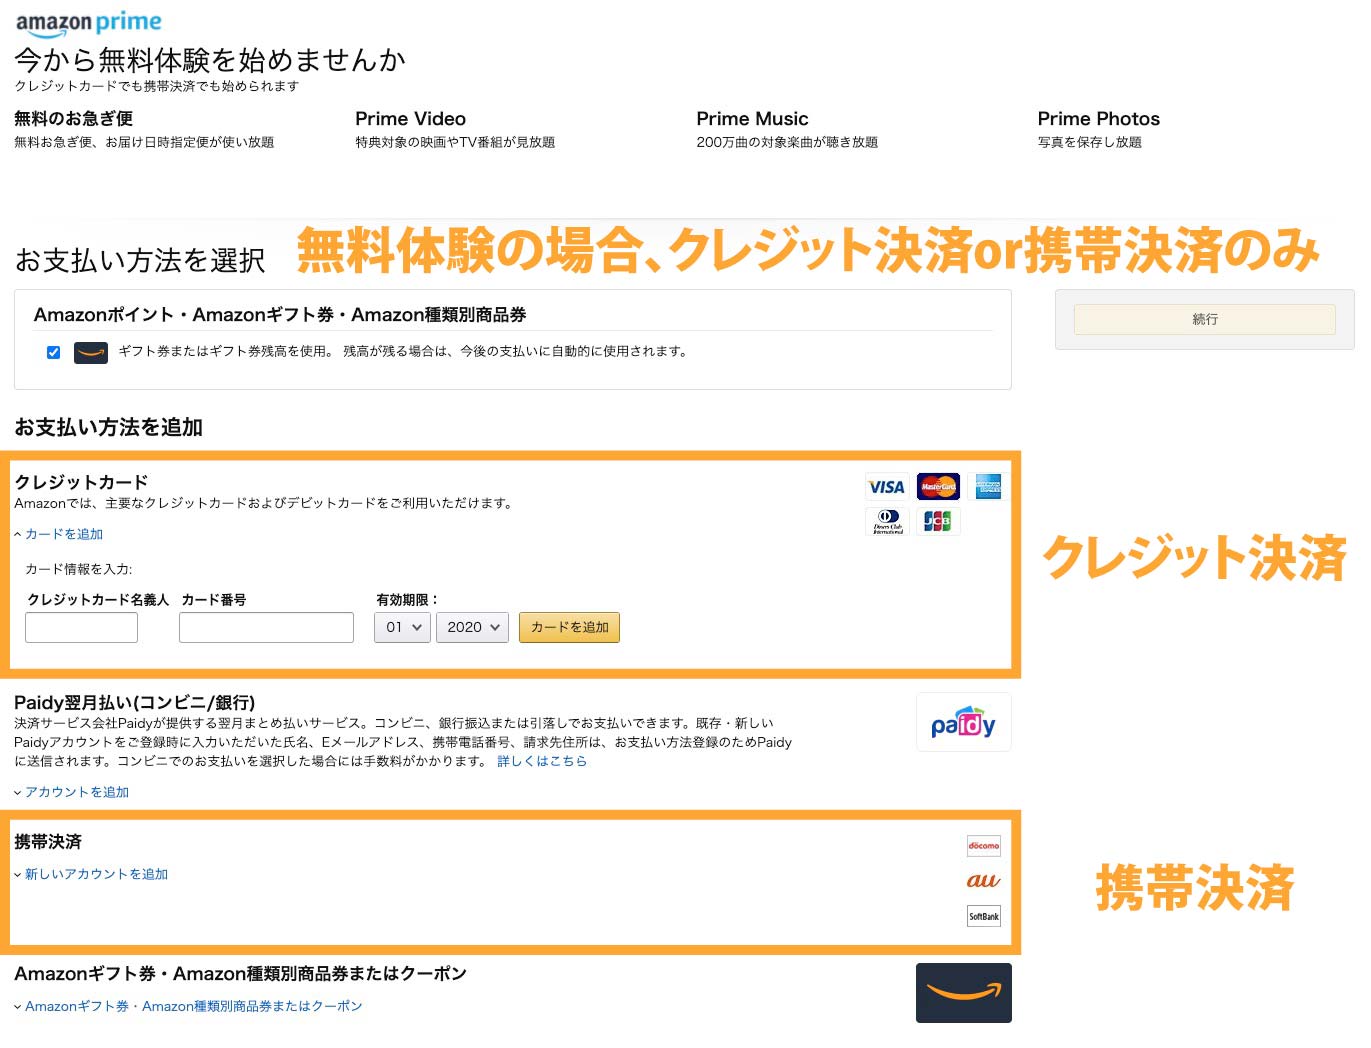Screen dimensions: 1371x1048
Task: Select the Diners Club card icon
Action: [x=886, y=521]
